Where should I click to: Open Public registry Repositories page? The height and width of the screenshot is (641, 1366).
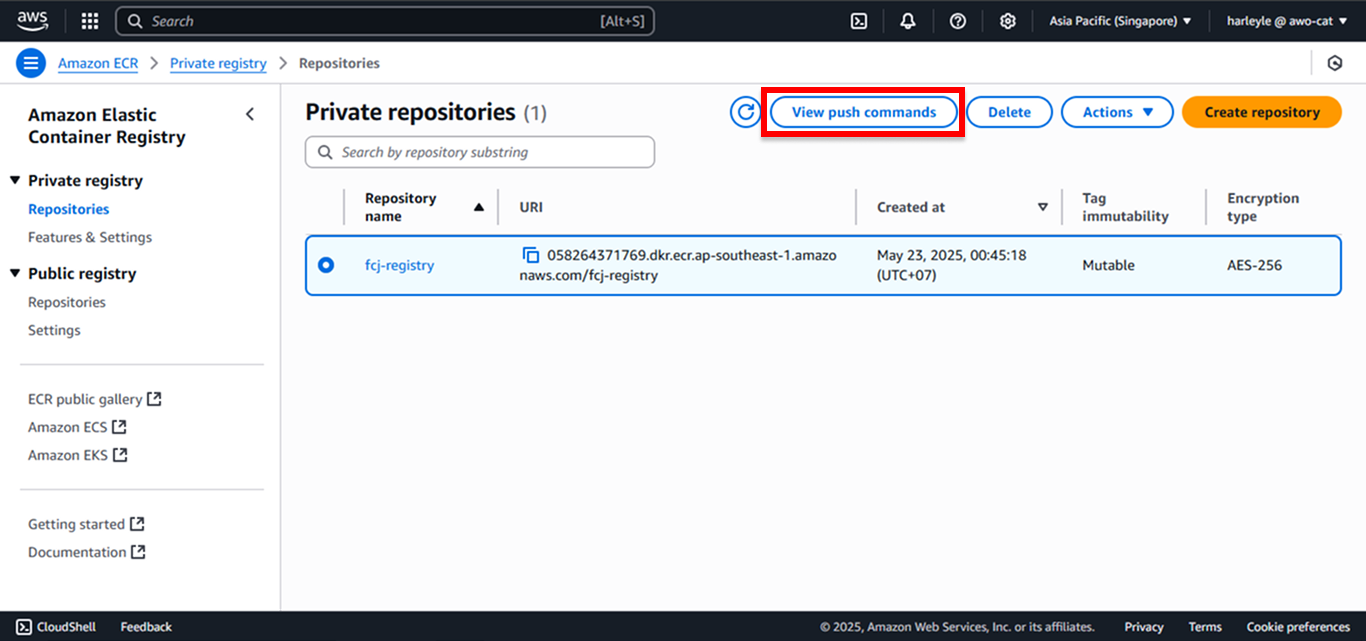pos(67,302)
